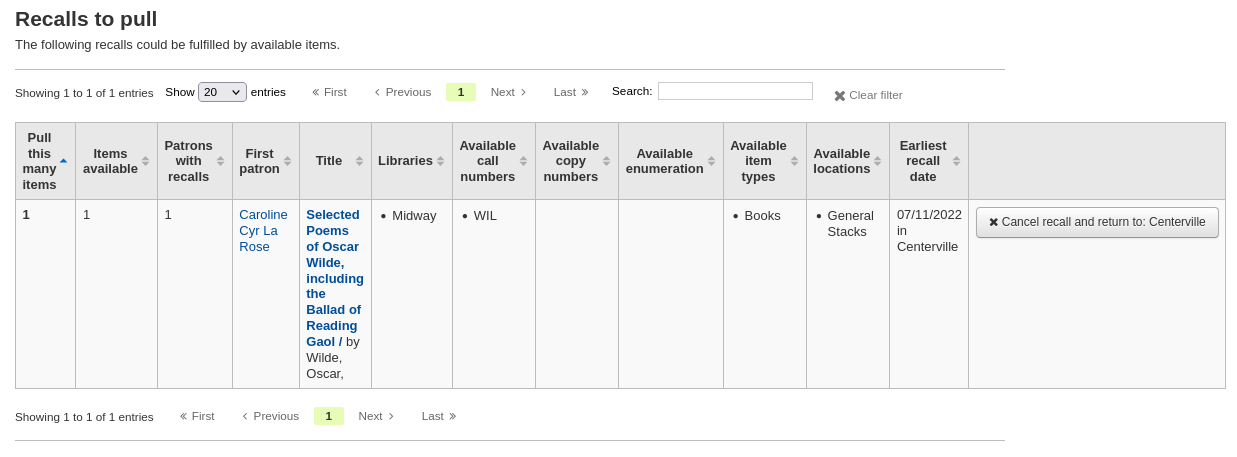This screenshot has width=1237, height=457.
Task: Select Previous page in bottom pagination
Action: pyautogui.click(x=270, y=416)
